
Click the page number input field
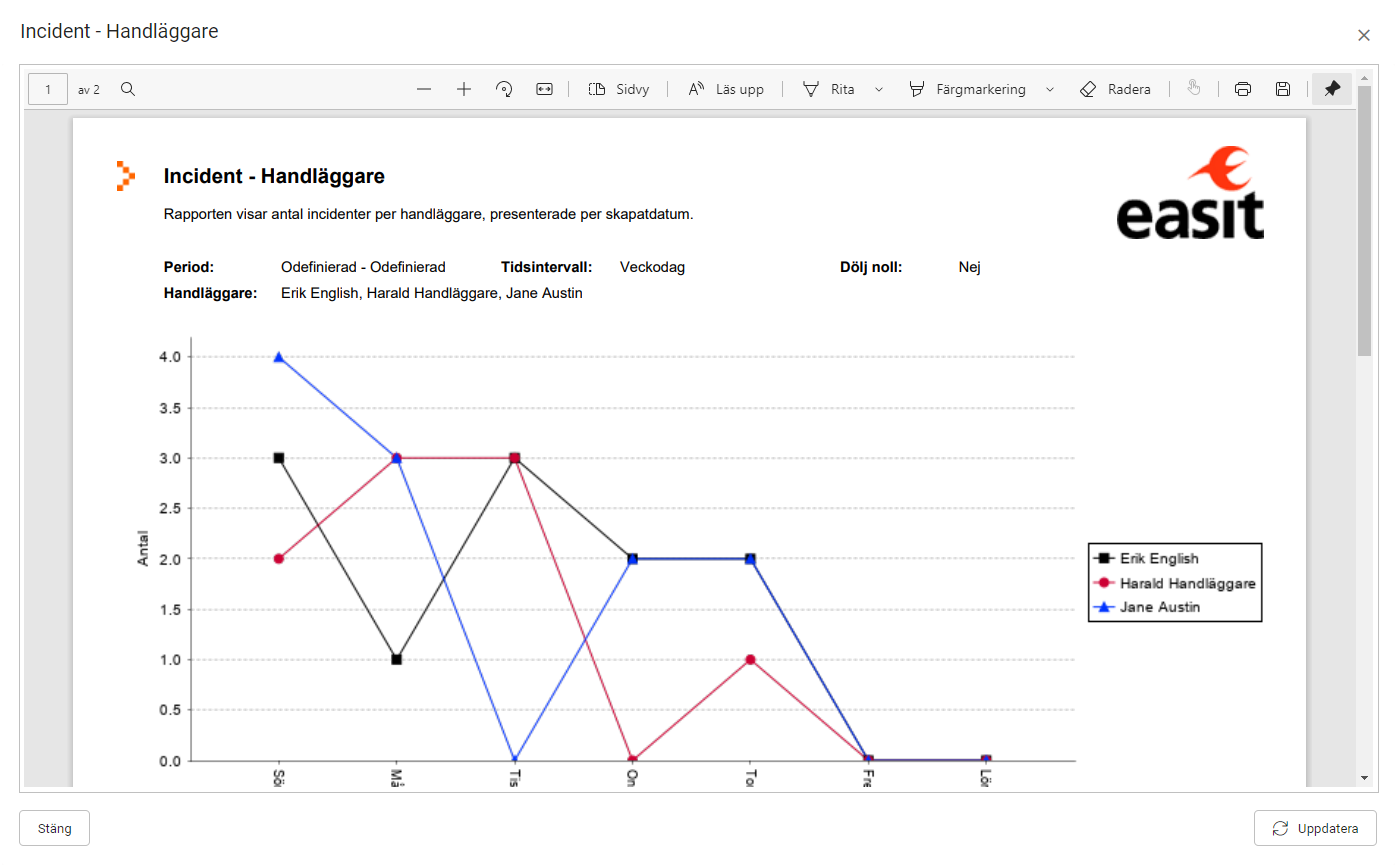point(48,89)
